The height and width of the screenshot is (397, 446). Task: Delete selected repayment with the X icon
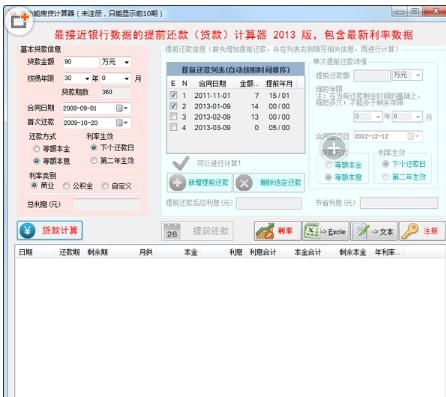(x=244, y=183)
